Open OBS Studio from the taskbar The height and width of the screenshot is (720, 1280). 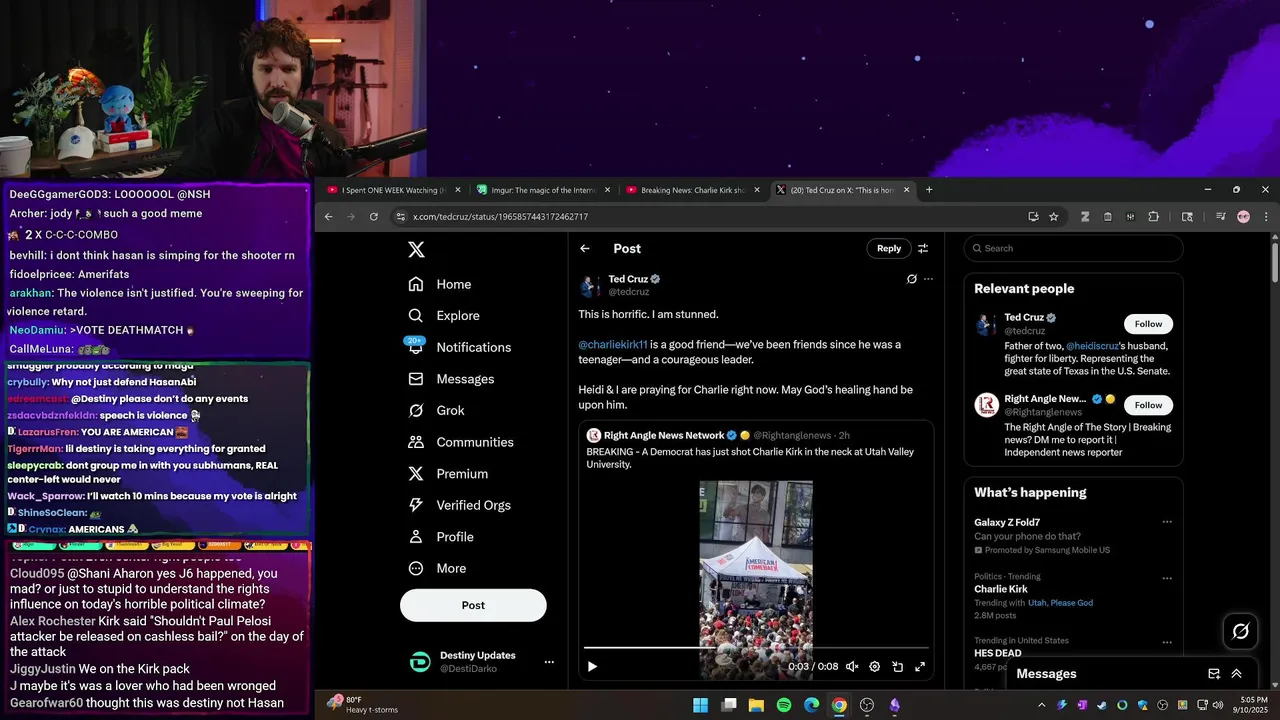point(867,705)
